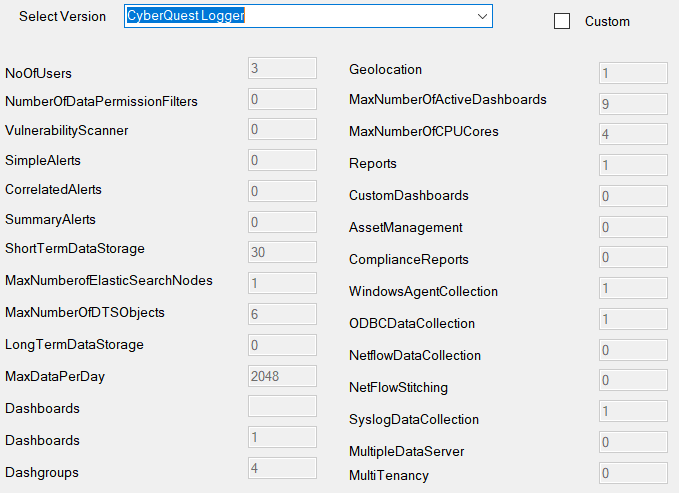Click the 'WindowsAgentCollection' label
The height and width of the screenshot is (493, 679).
(x=424, y=291)
